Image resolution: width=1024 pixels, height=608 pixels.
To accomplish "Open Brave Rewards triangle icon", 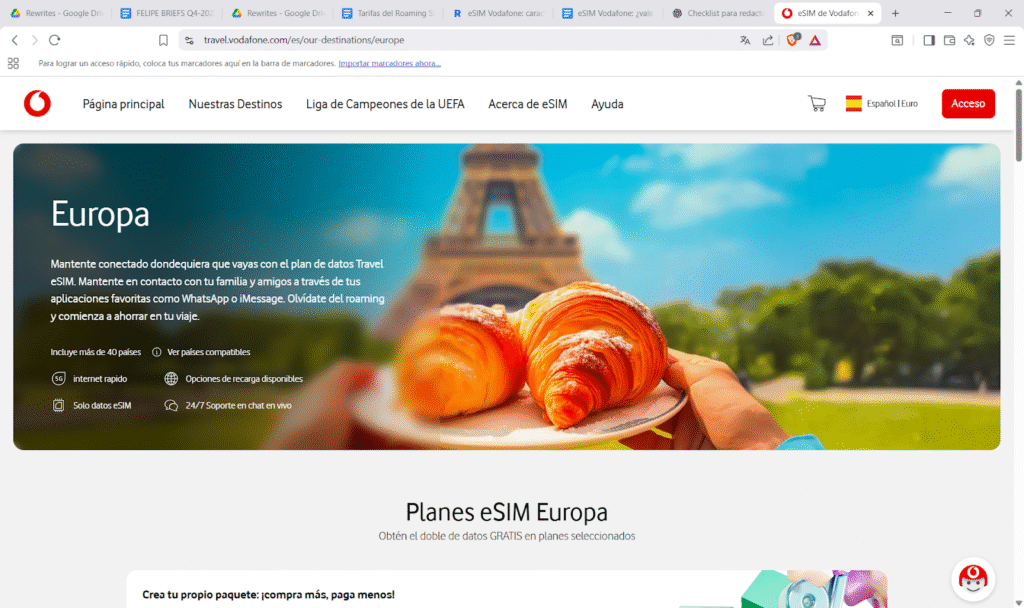I will (815, 40).
